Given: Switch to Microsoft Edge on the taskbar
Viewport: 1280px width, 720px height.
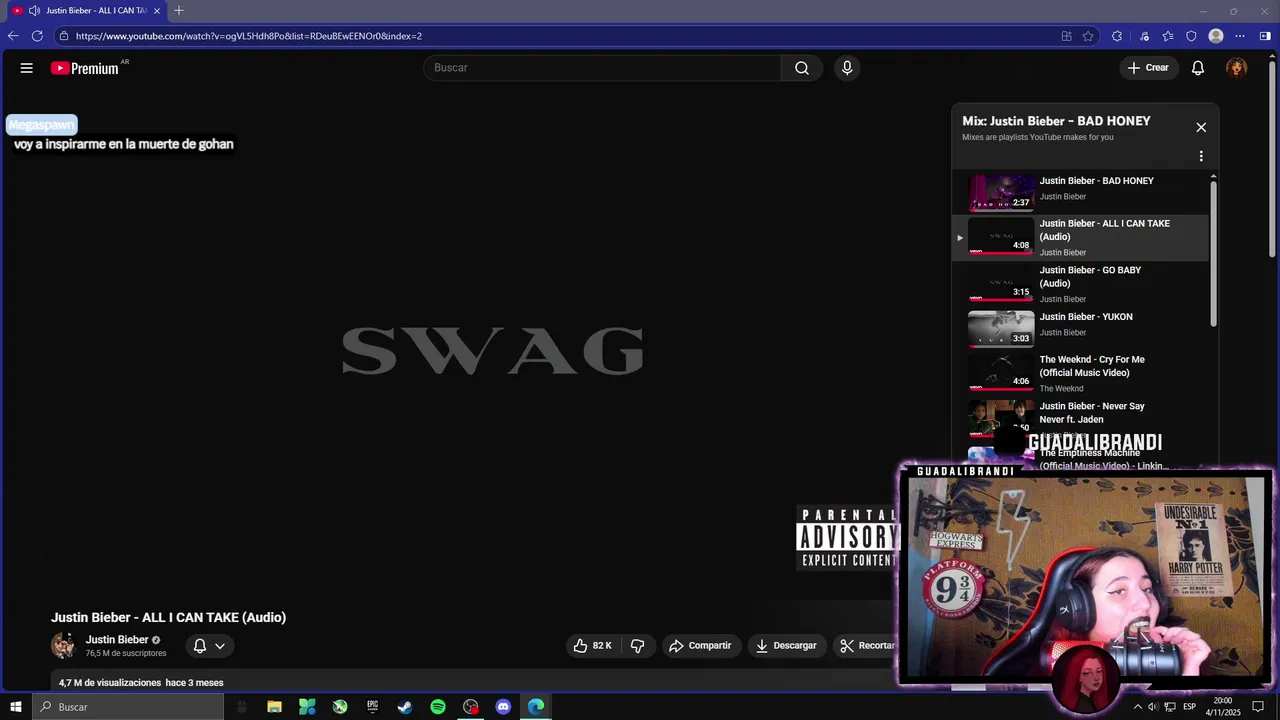Looking at the screenshot, I should click(x=536, y=707).
